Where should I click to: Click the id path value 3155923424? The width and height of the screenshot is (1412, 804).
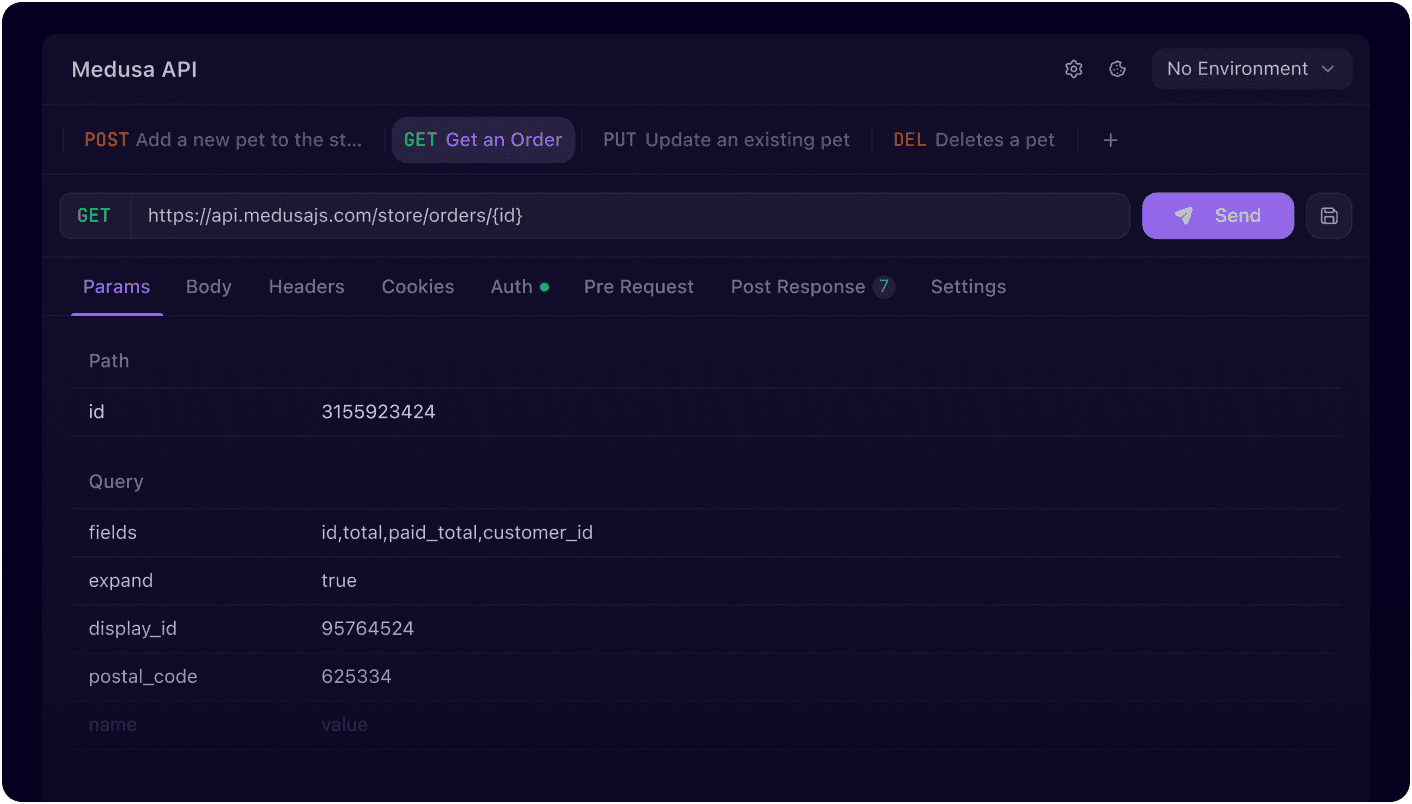point(378,412)
